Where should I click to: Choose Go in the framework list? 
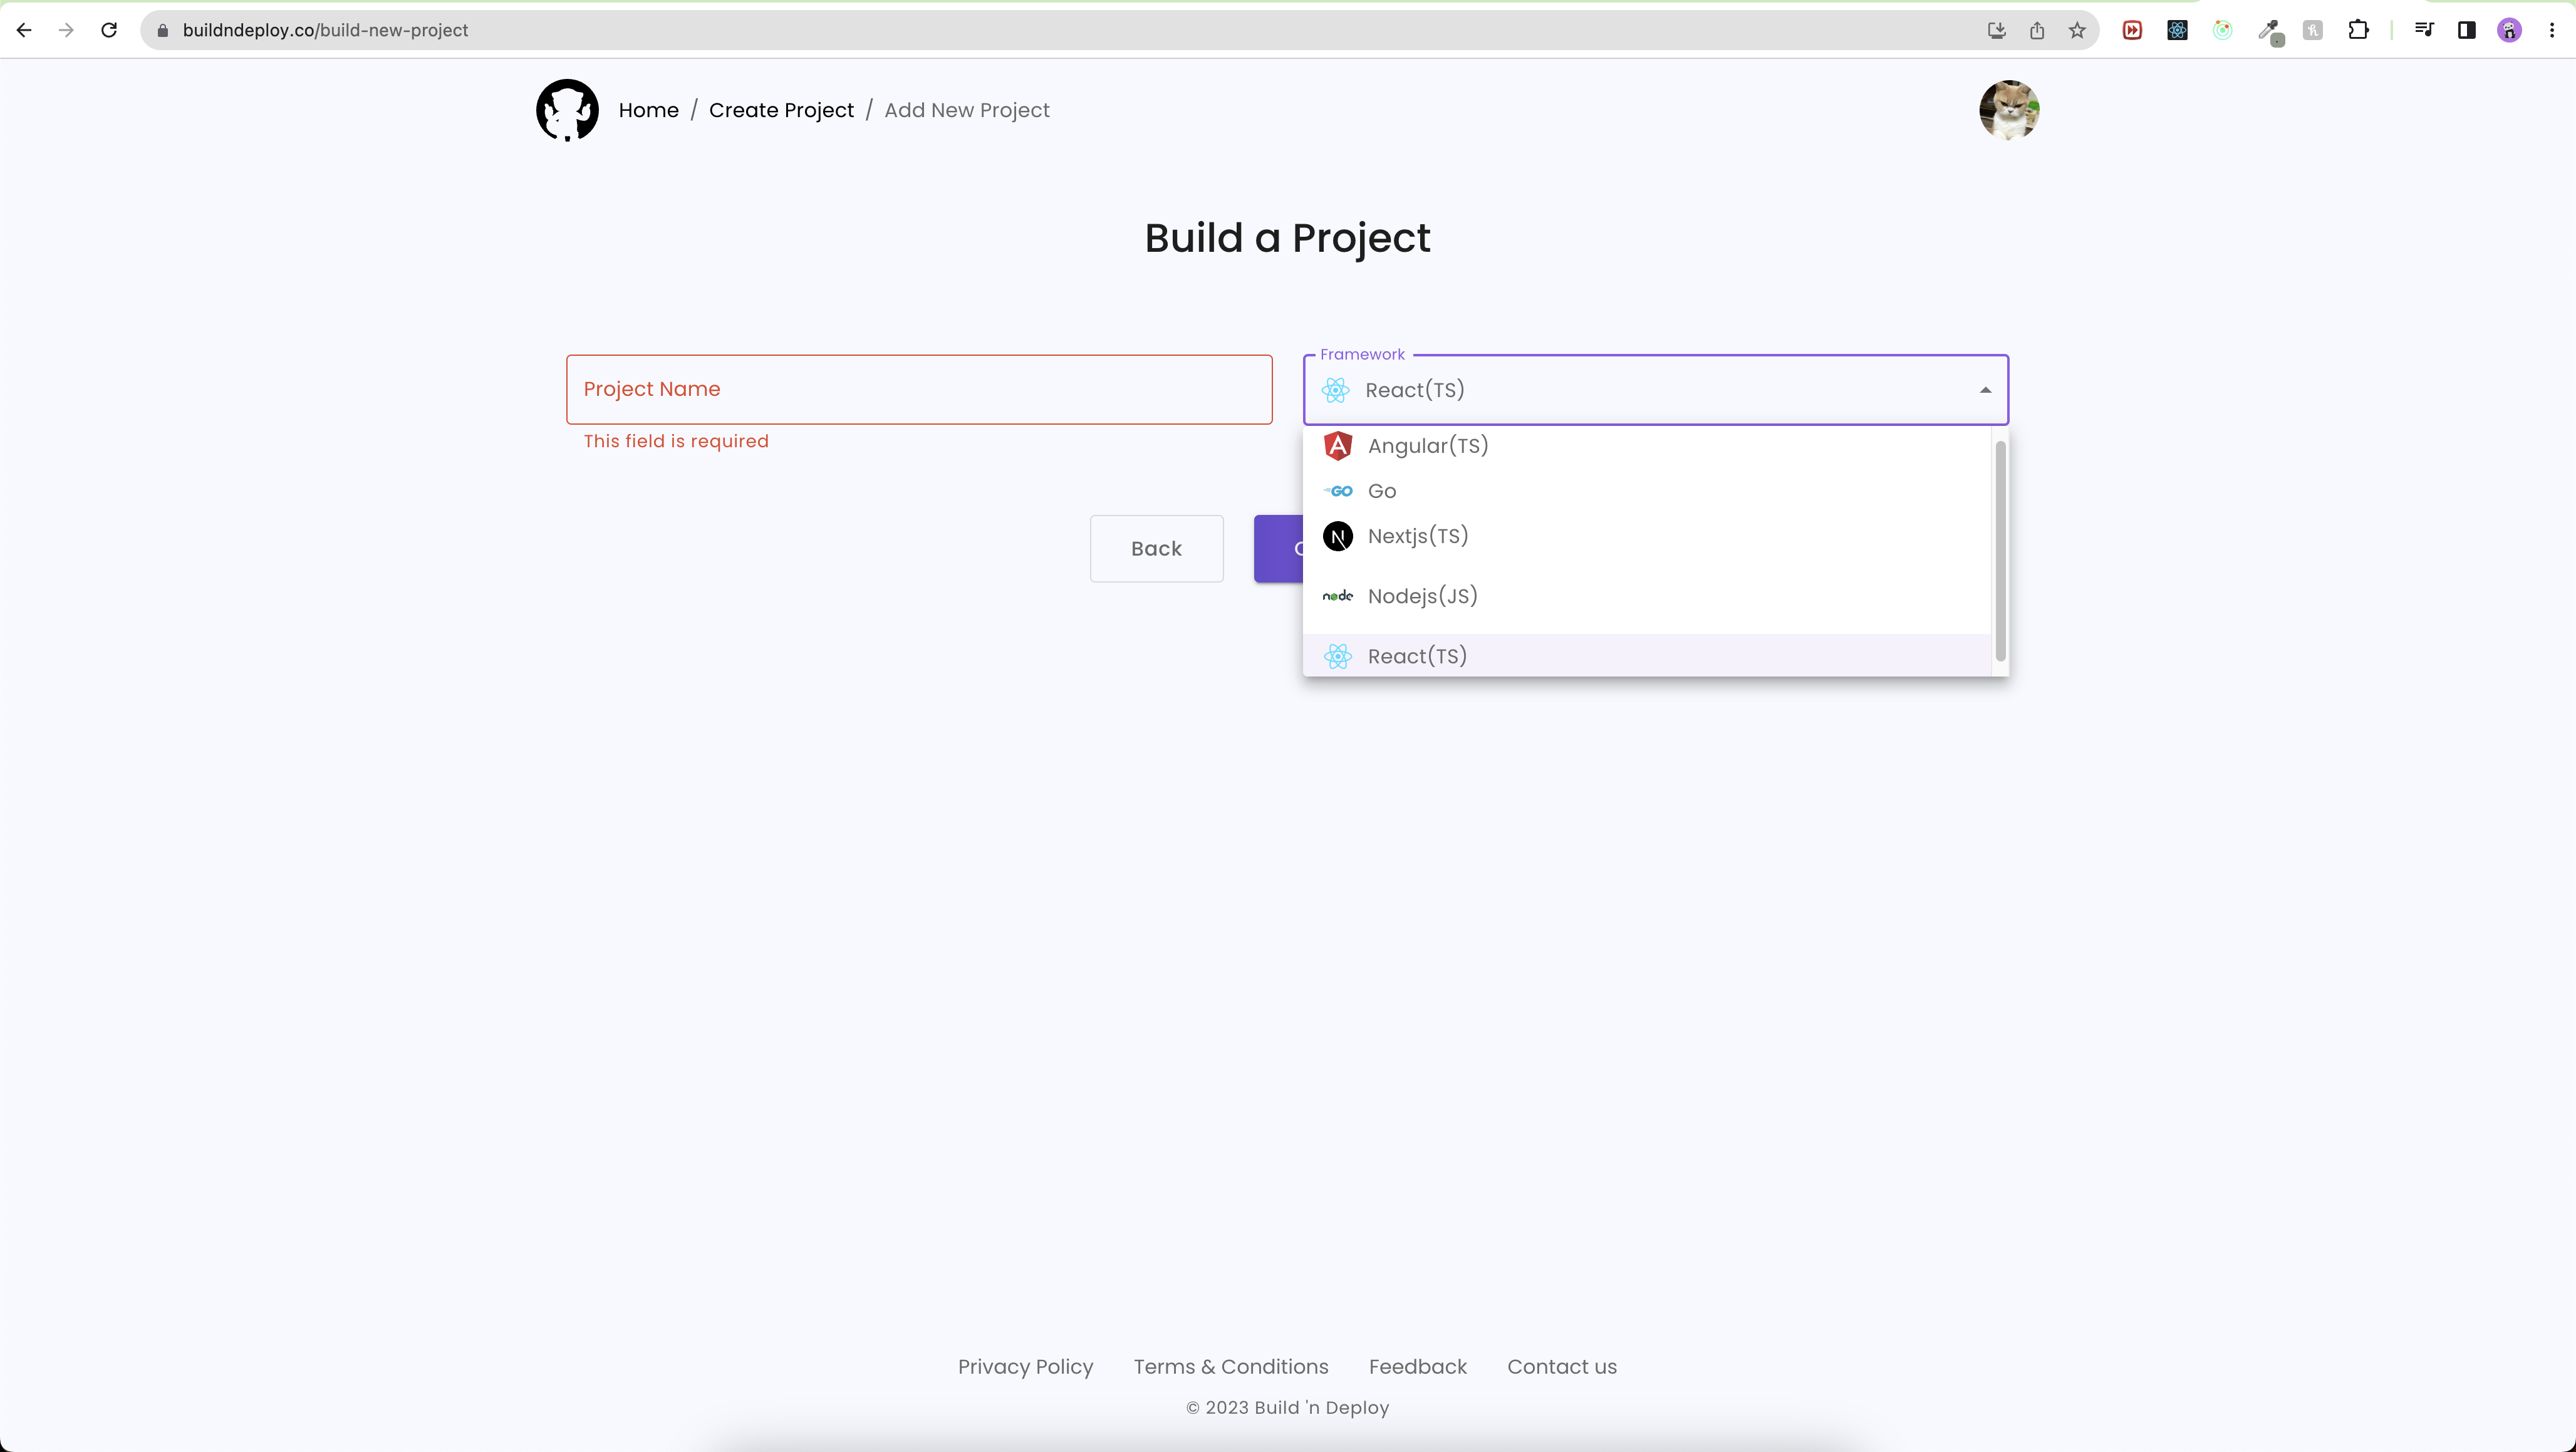[x=1382, y=491]
